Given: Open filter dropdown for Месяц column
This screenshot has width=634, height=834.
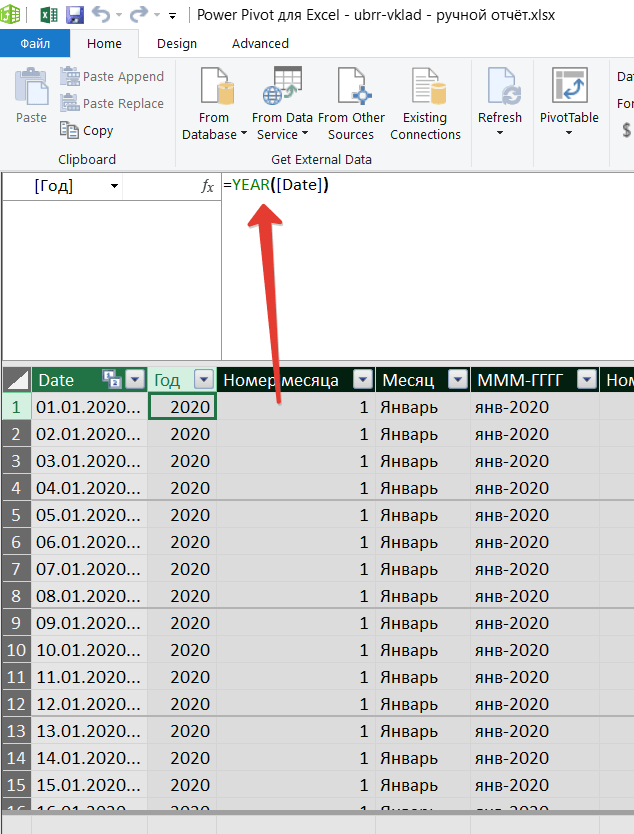Looking at the screenshot, I should tap(458, 380).
